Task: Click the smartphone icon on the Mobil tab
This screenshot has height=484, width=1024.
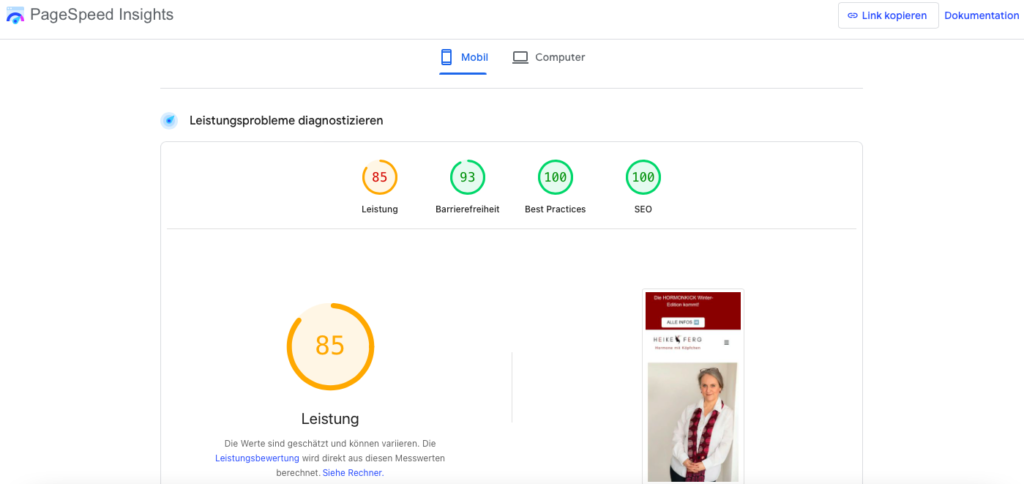Action: click(446, 57)
